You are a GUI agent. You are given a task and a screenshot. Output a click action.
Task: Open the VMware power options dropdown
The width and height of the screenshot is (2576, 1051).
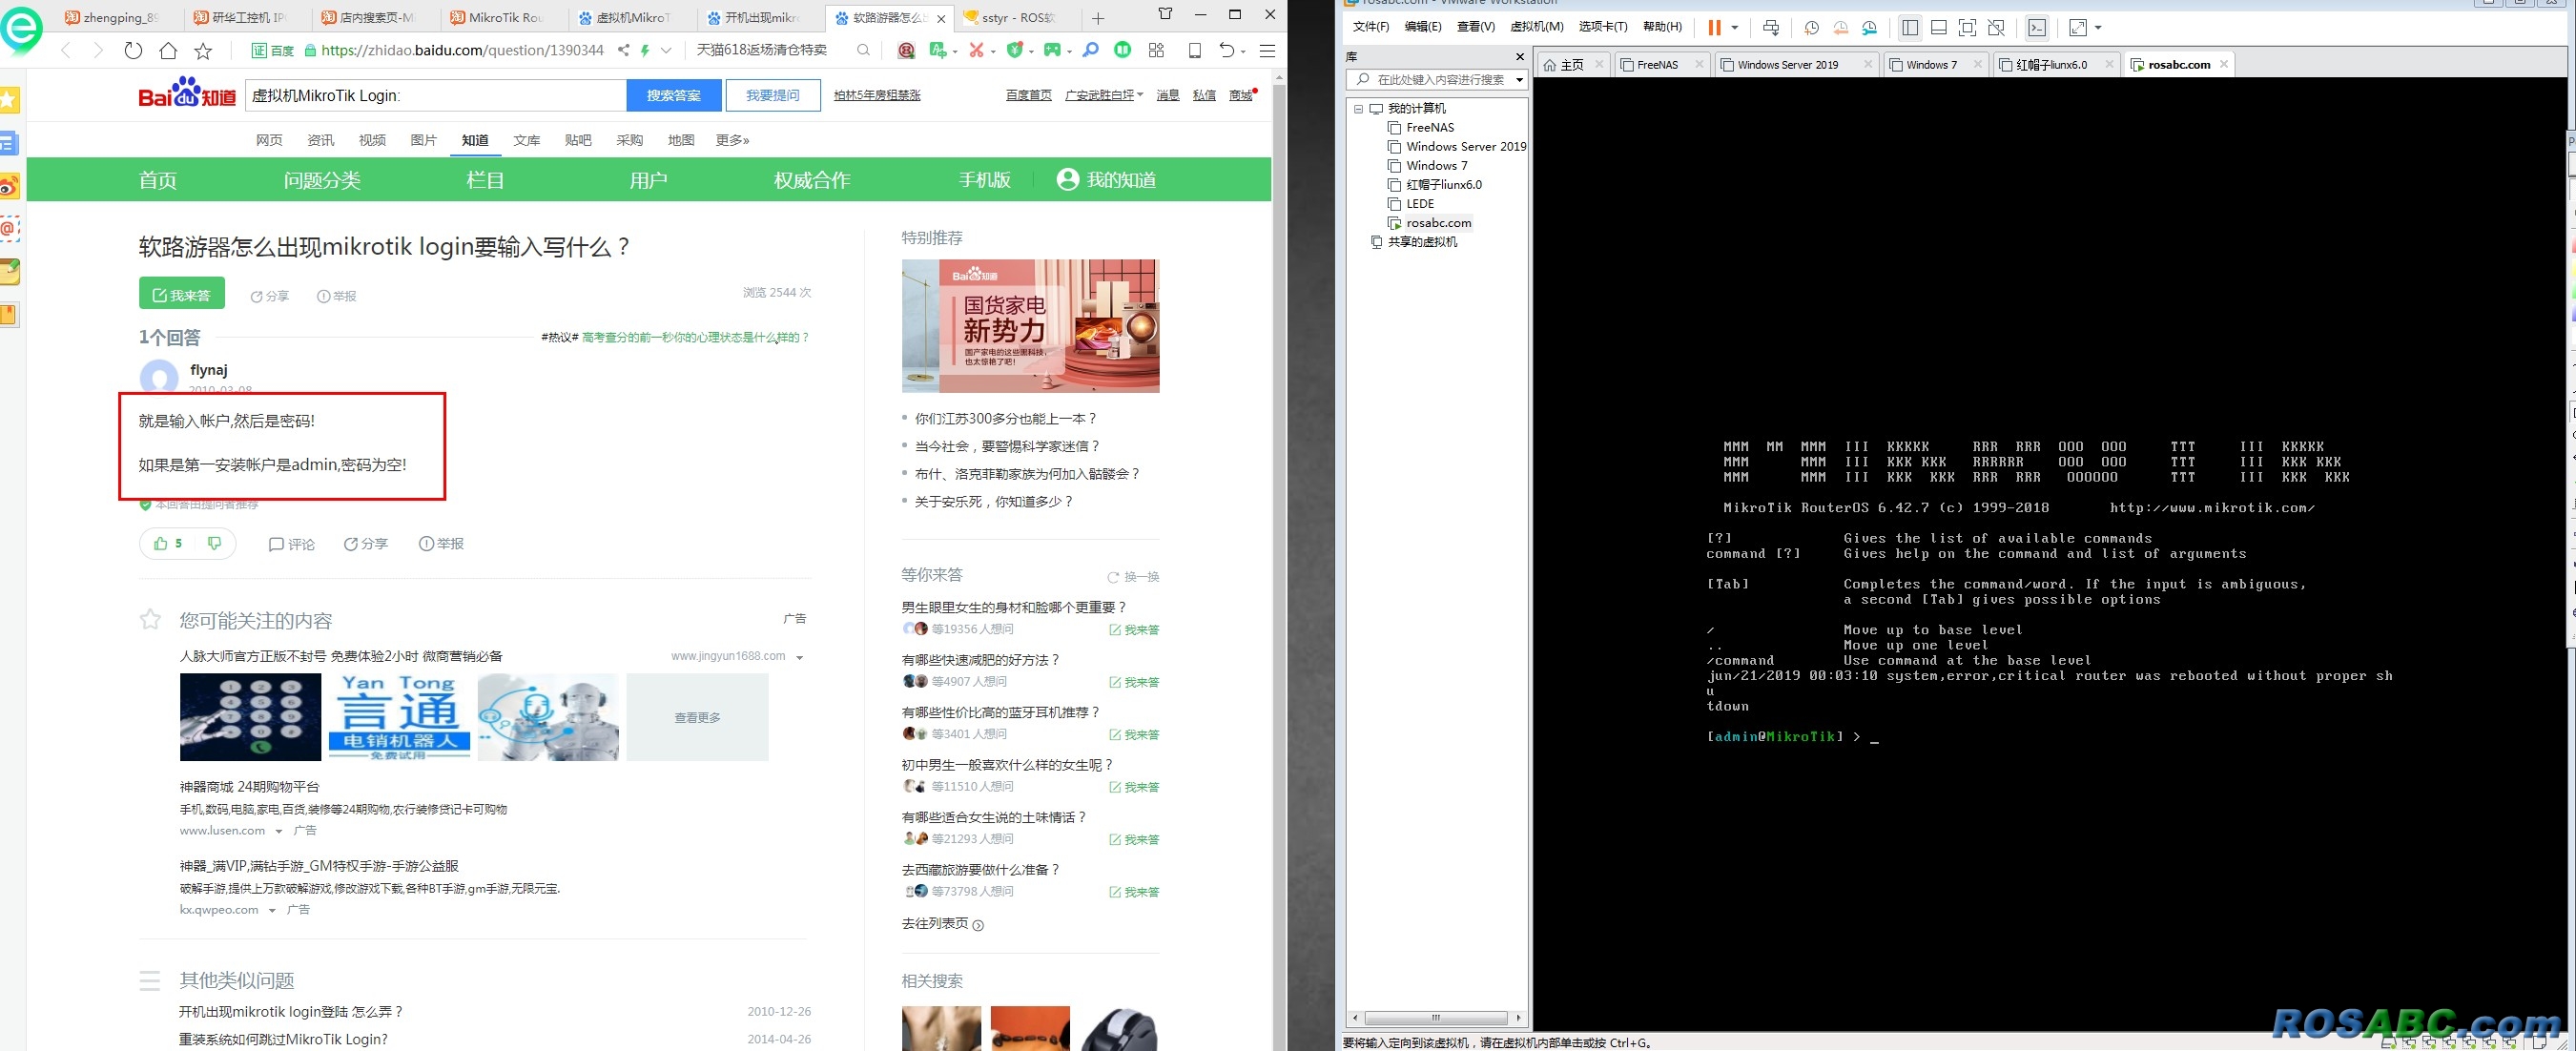(x=1734, y=28)
